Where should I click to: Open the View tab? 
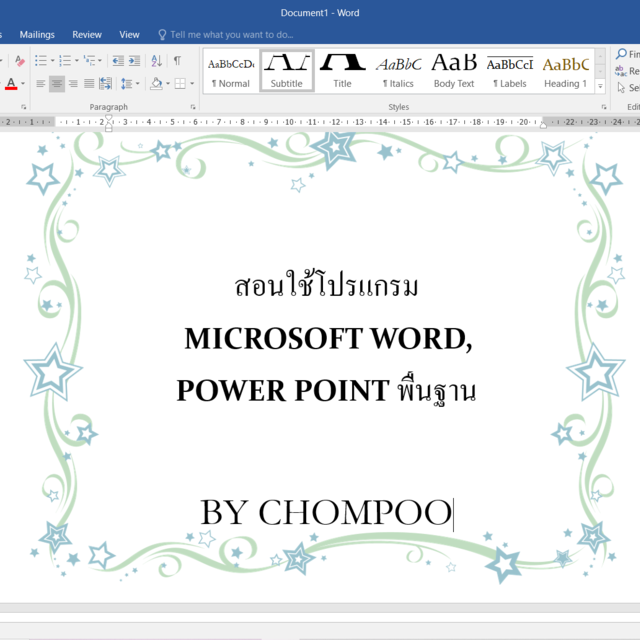click(x=129, y=35)
